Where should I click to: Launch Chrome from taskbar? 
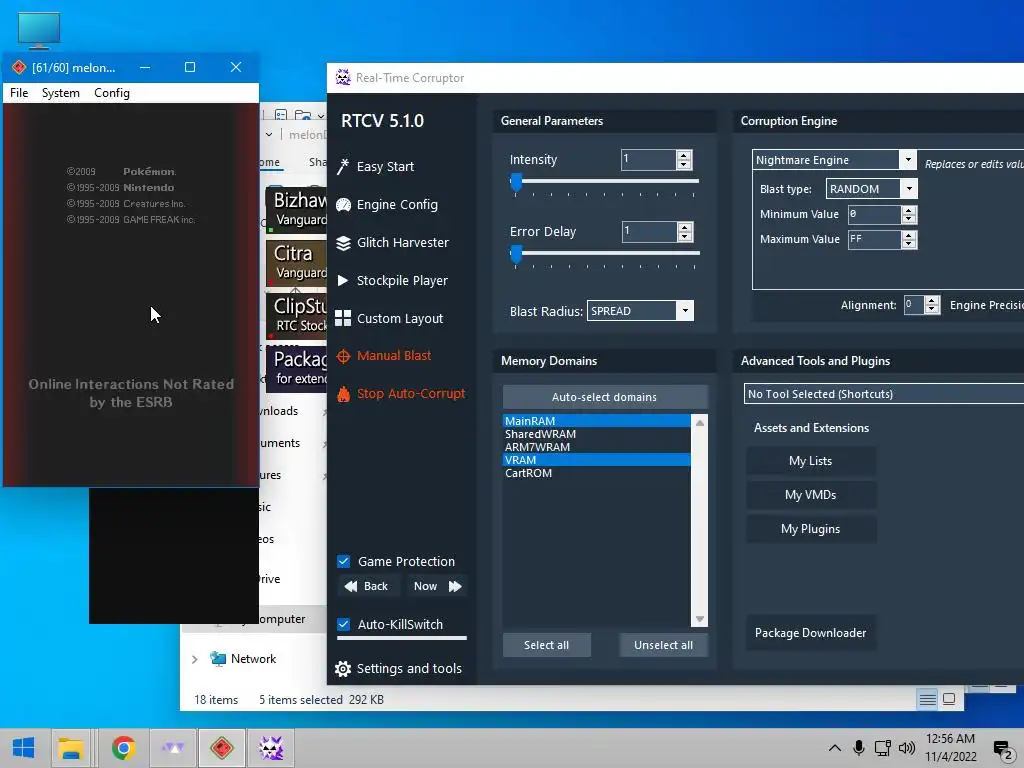point(123,748)
